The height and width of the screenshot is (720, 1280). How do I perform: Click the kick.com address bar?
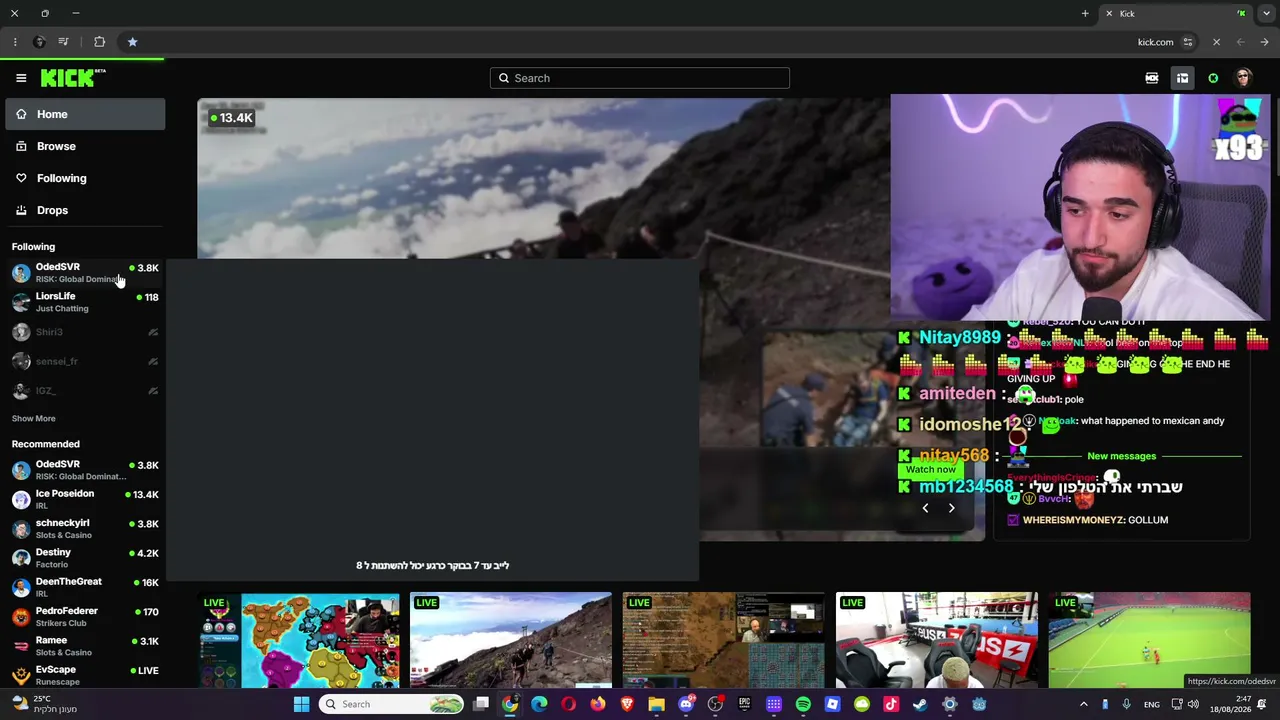tap(1155, 42)
